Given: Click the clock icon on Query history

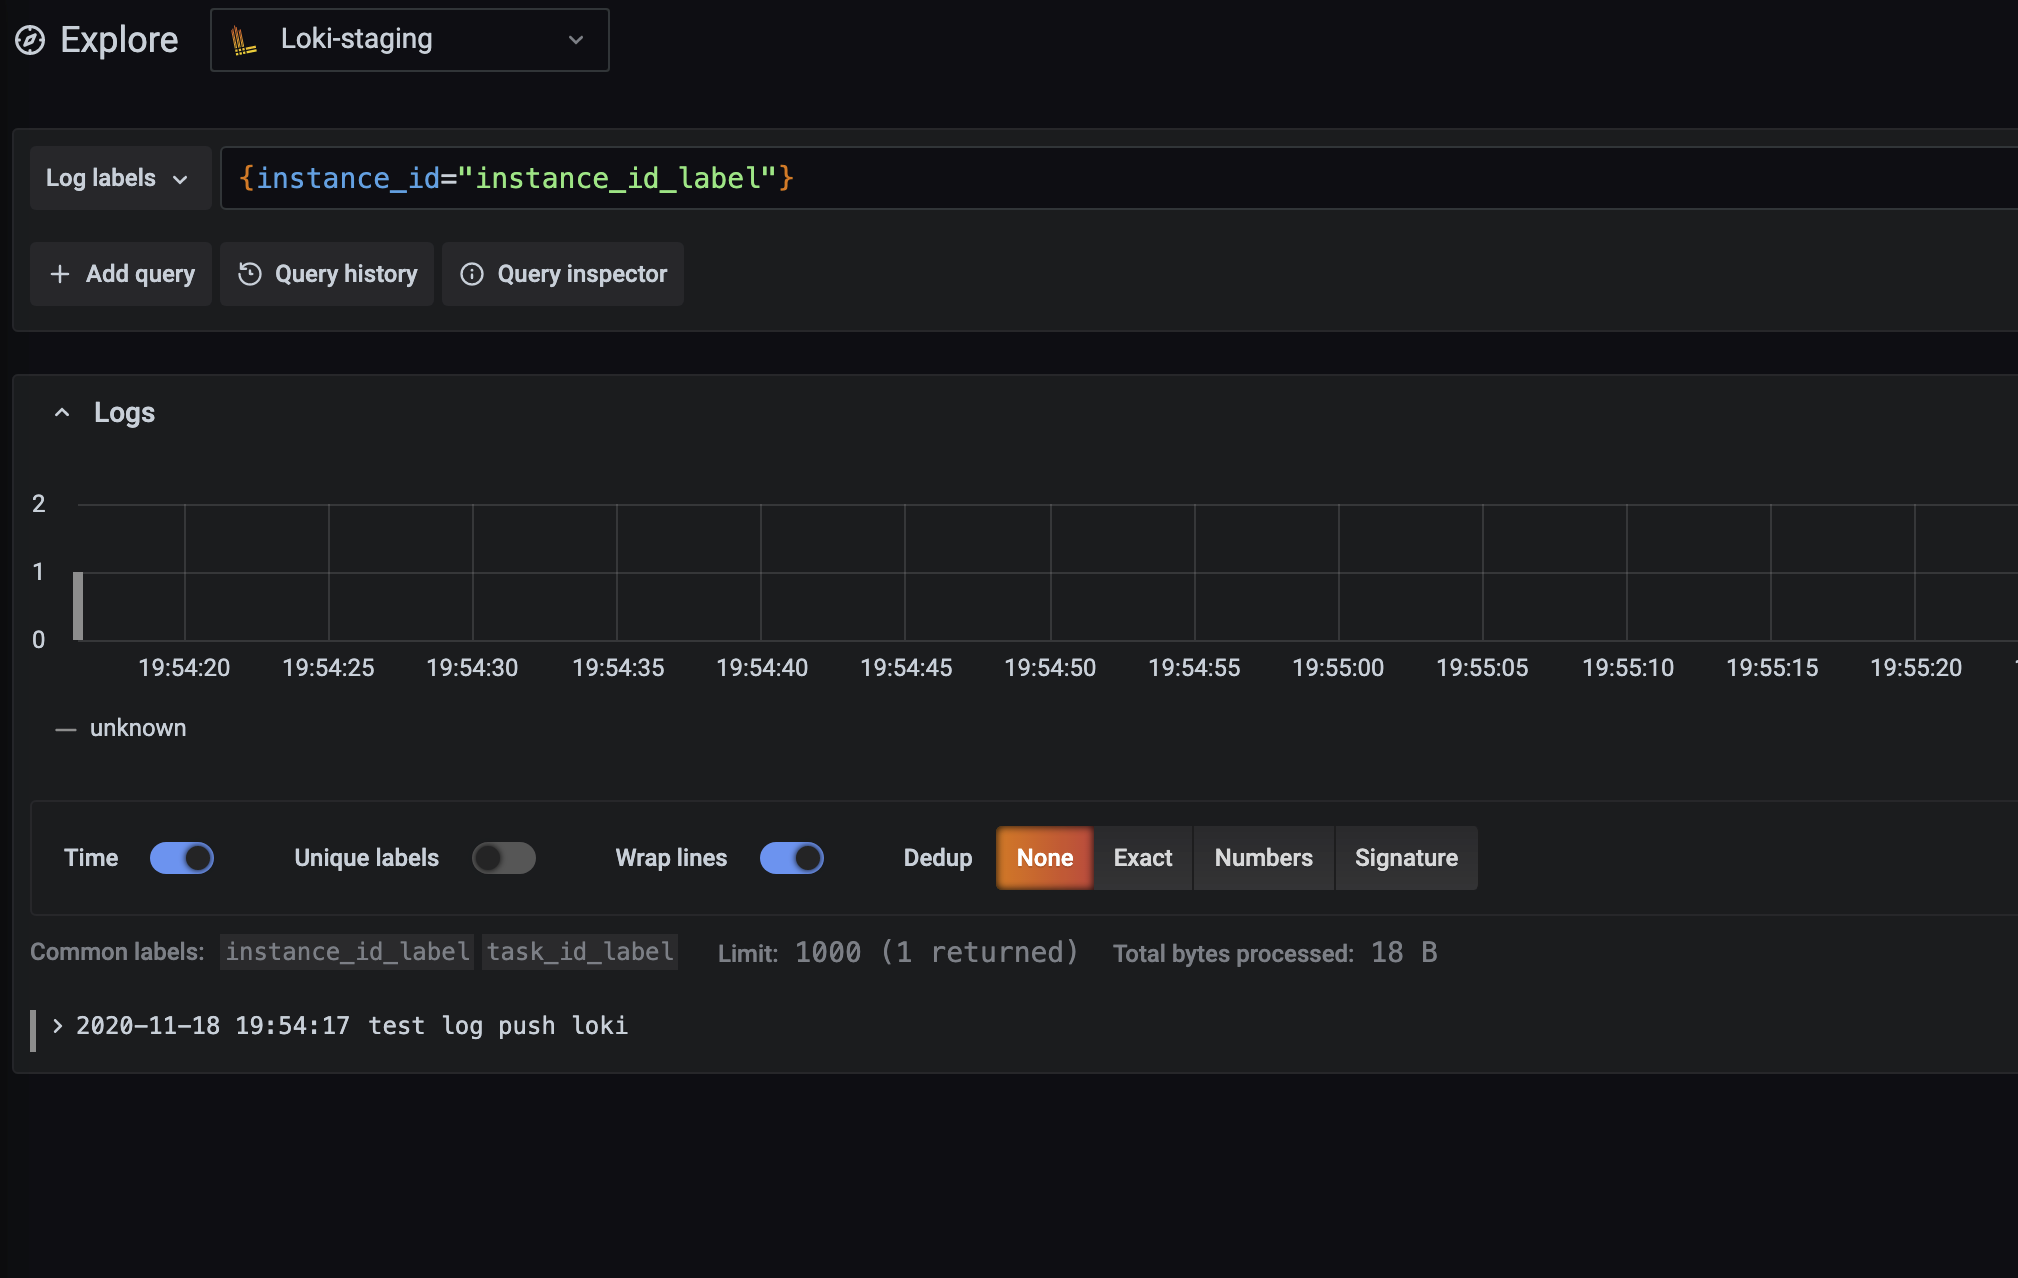Looking at the screenshot, I should point(252,273).
